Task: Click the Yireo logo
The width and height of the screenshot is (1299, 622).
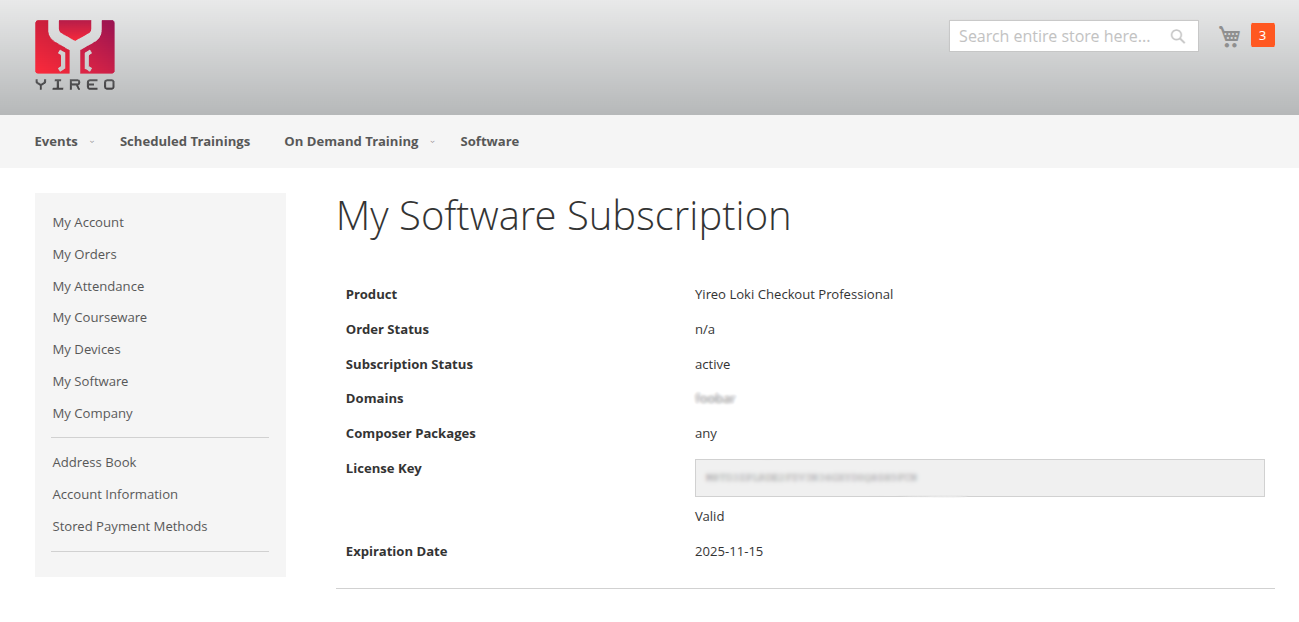Action: 75,55
